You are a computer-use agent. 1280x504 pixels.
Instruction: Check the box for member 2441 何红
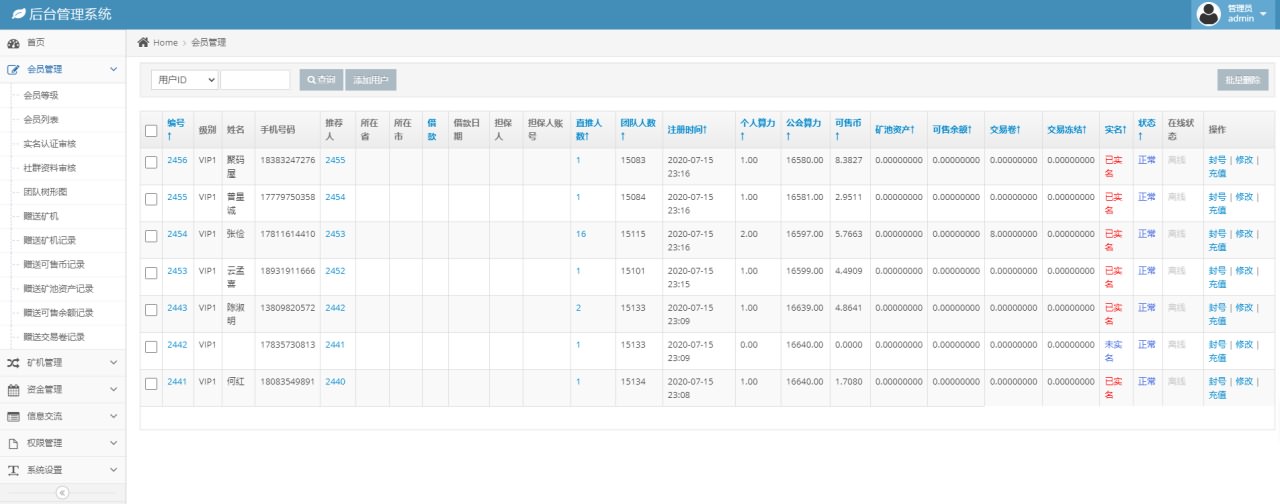151,384
